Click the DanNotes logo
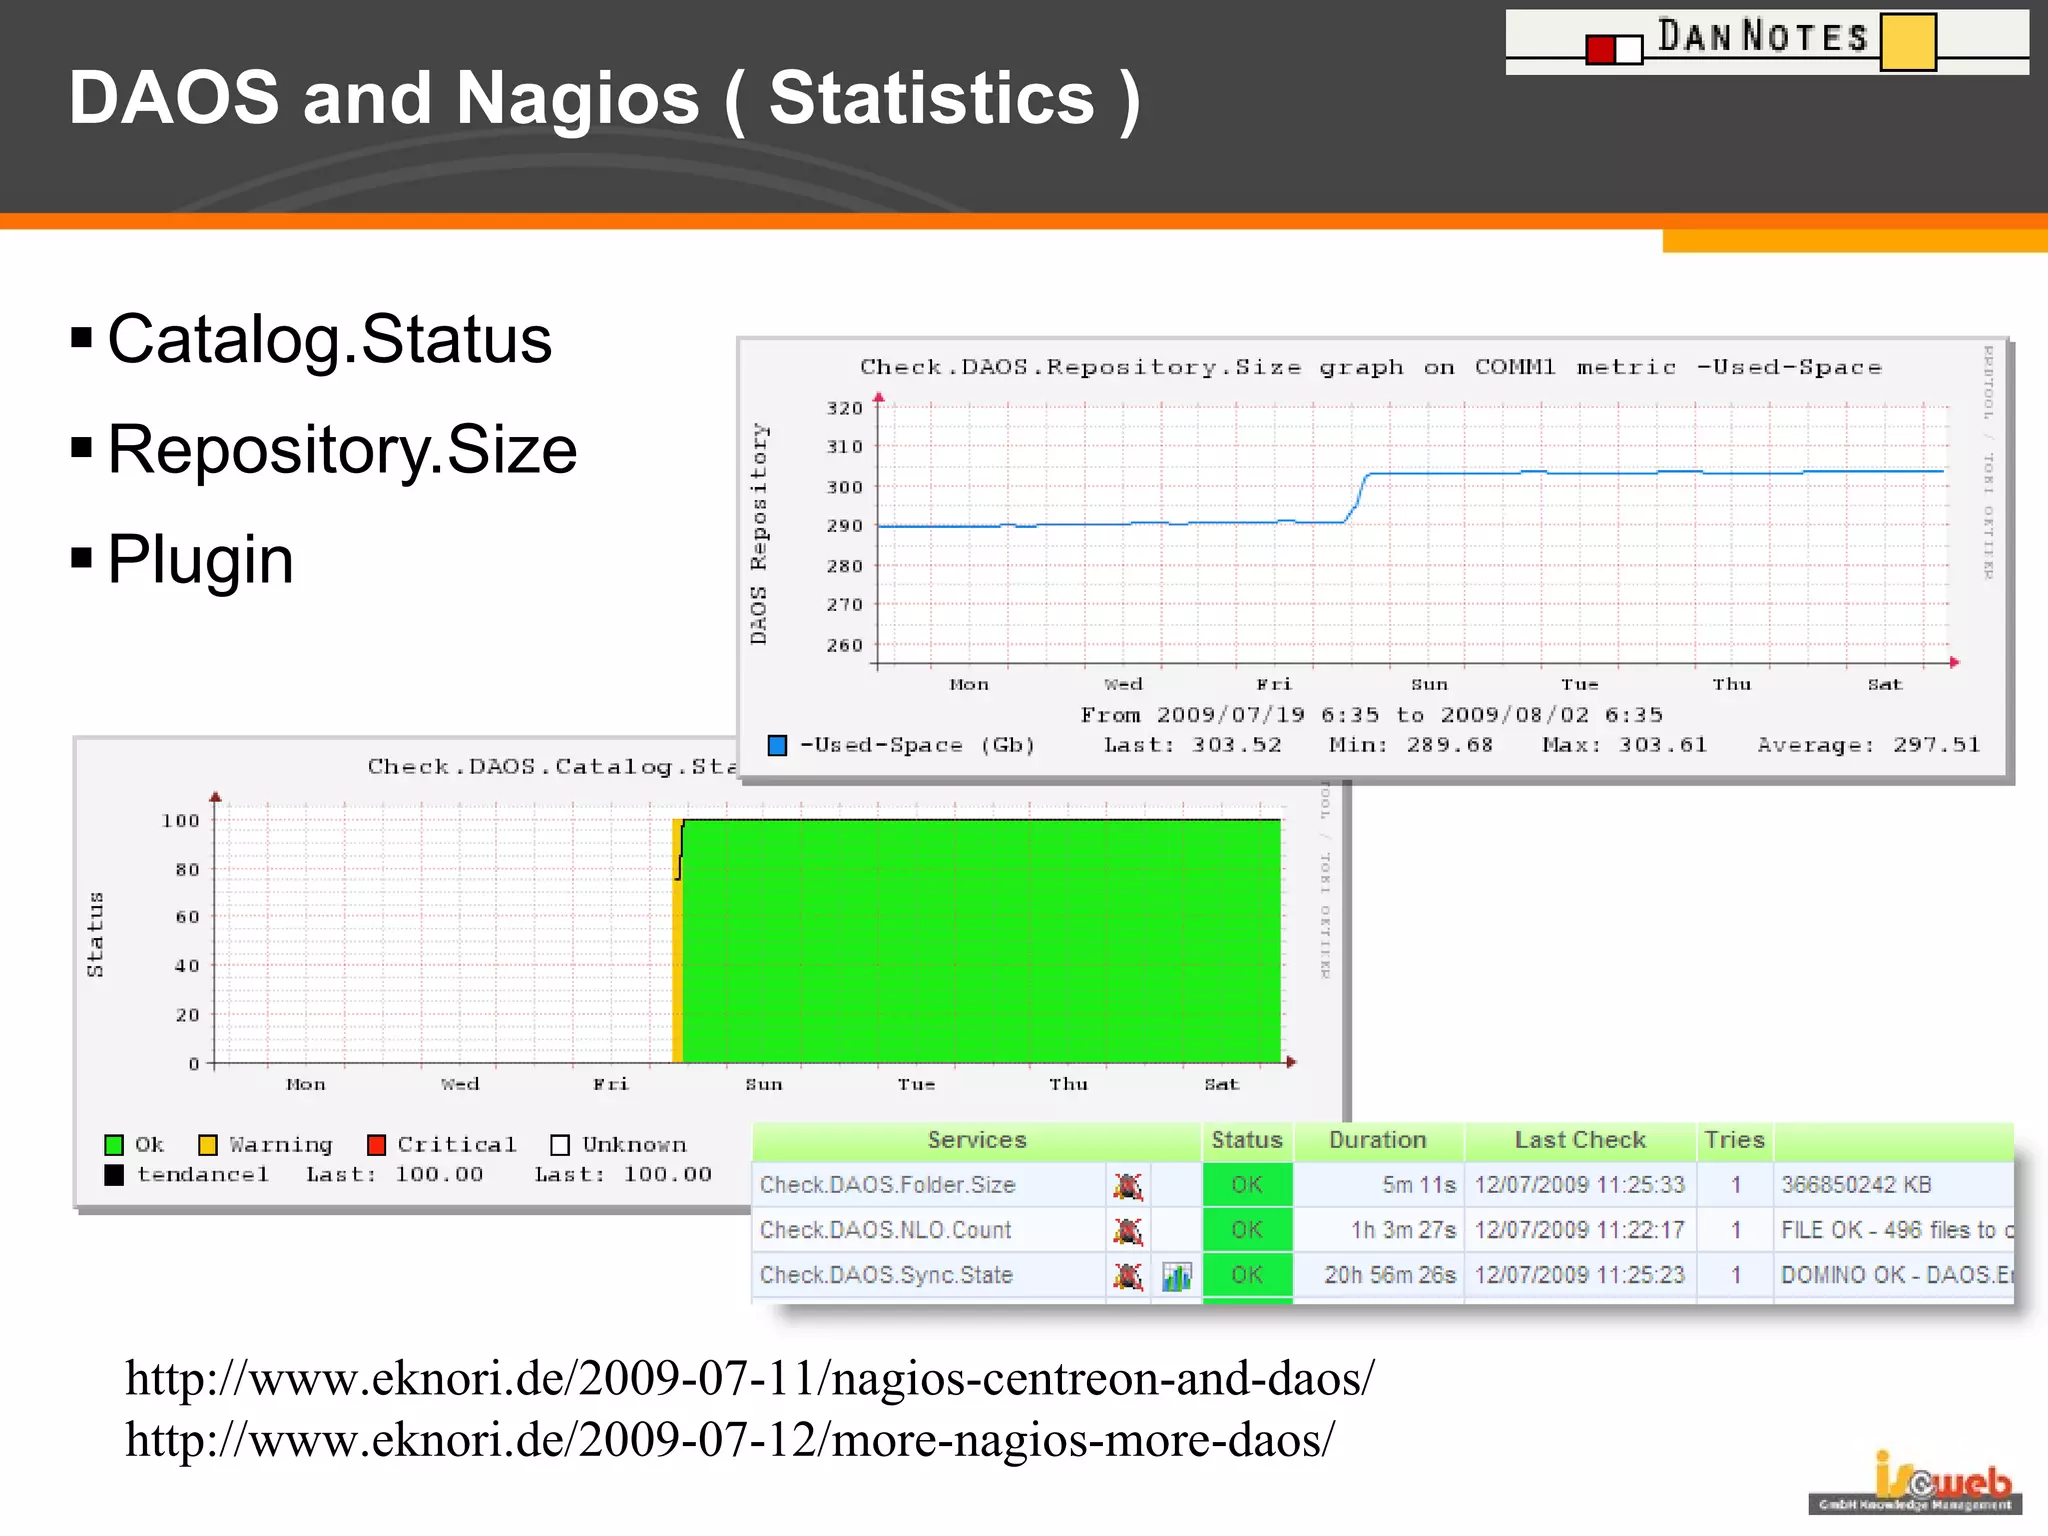The width and height of the screenshot is (2048, 1536). tap(1767, 41)
